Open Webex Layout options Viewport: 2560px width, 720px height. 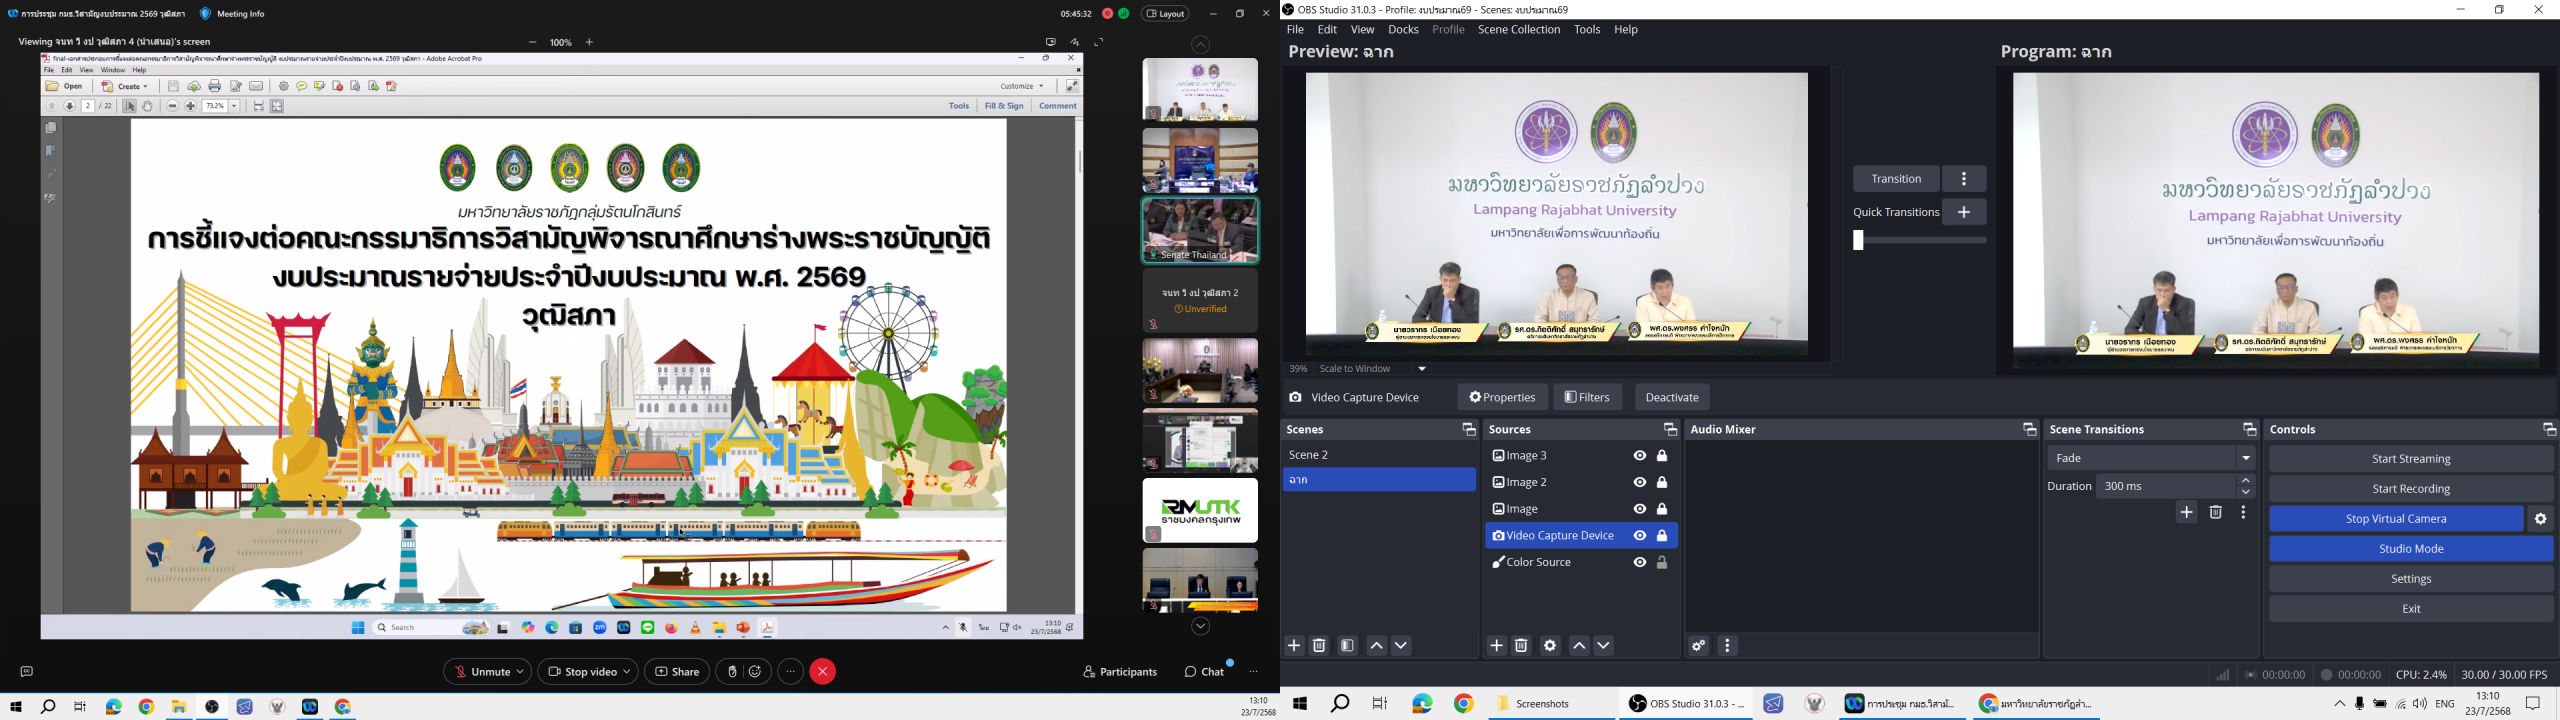click(x=1166, y=14)
